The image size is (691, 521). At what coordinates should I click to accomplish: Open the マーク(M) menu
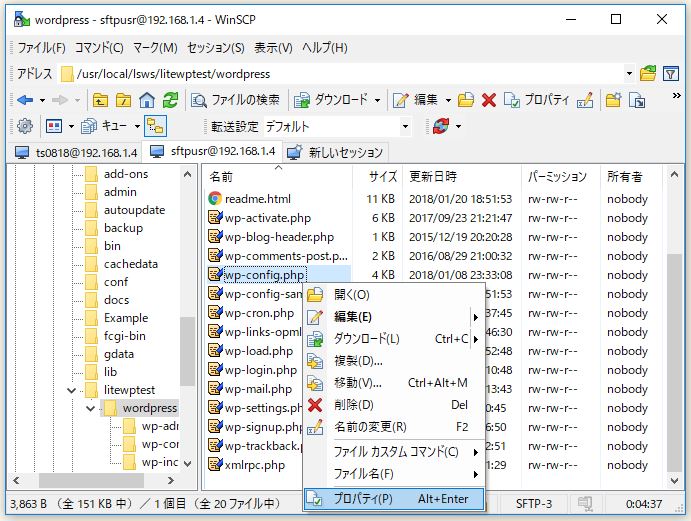click(155, 48)
